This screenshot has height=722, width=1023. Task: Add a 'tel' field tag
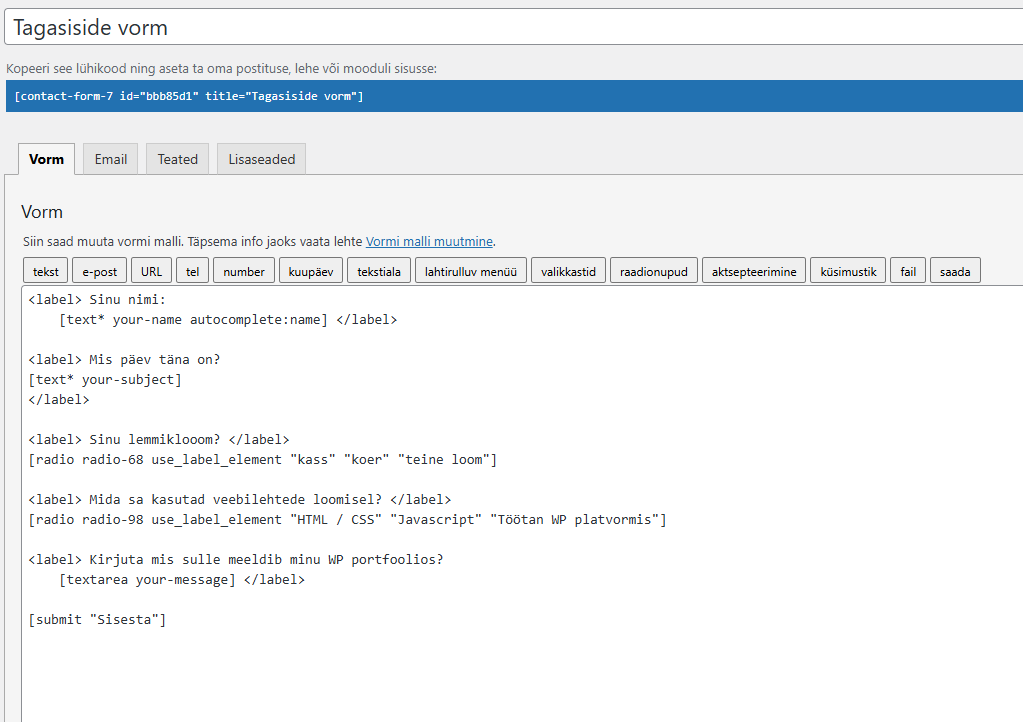click(192, 271)
